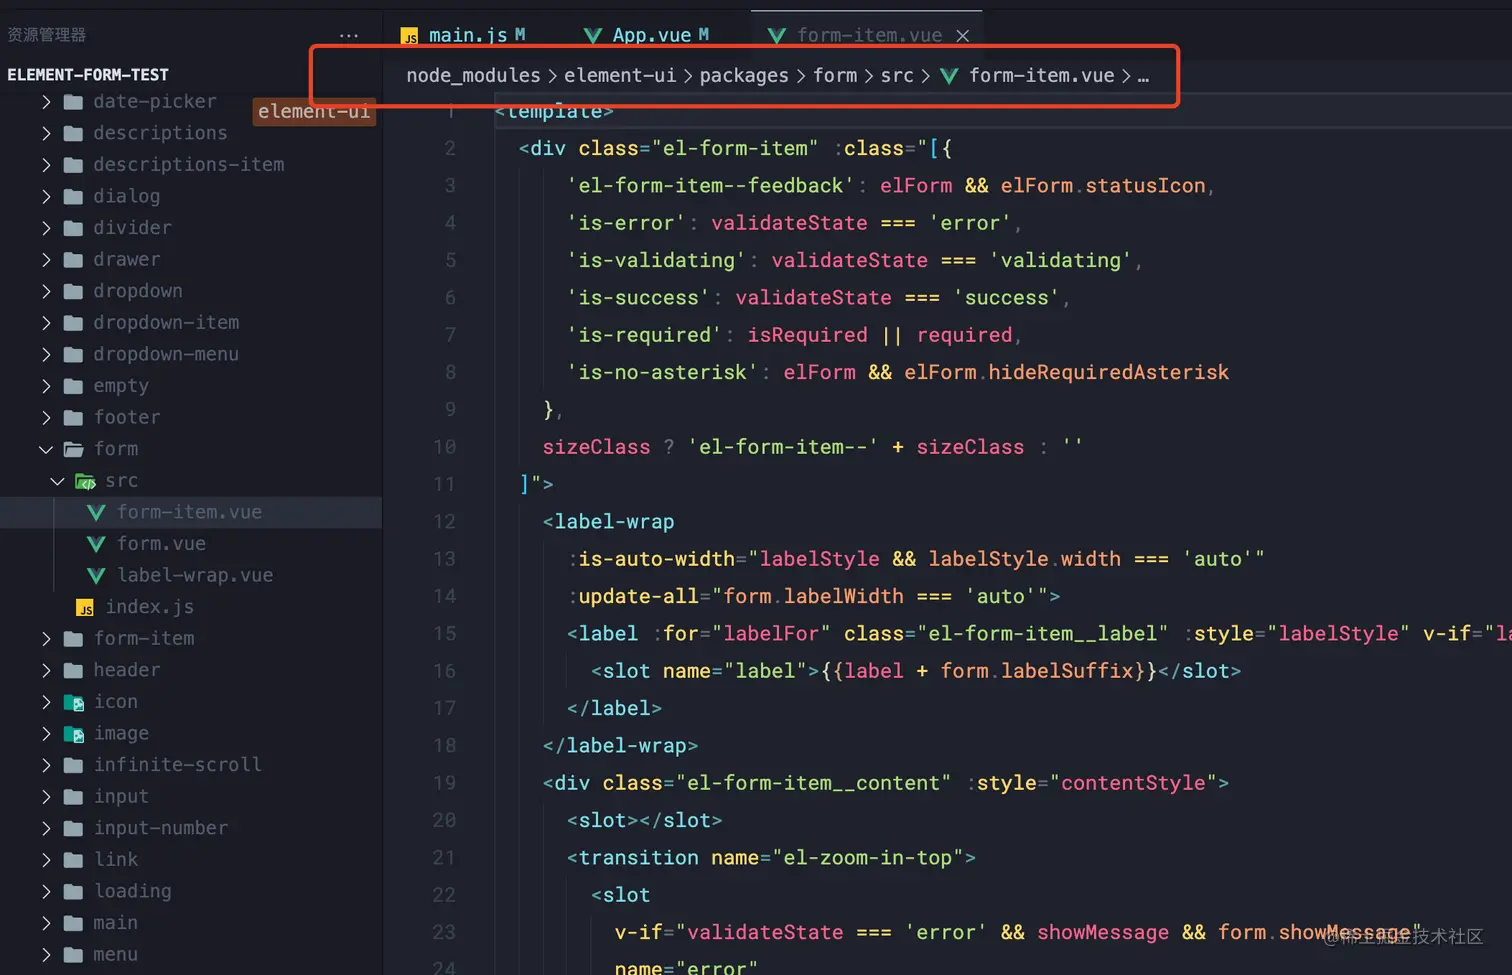Click the JS icon on main.js tab
Image resolution: width=1512 pixels, height=975 pixels.
click(x=410, y=37)
